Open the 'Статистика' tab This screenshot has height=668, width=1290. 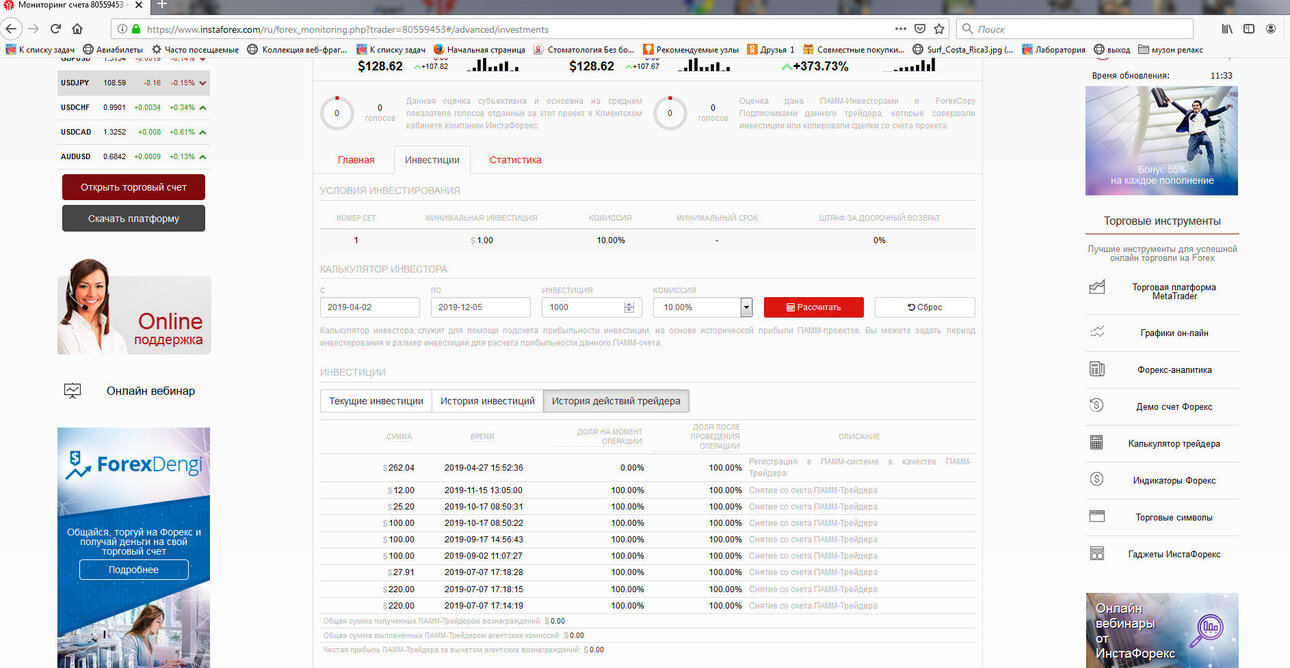tap(515, 160)
